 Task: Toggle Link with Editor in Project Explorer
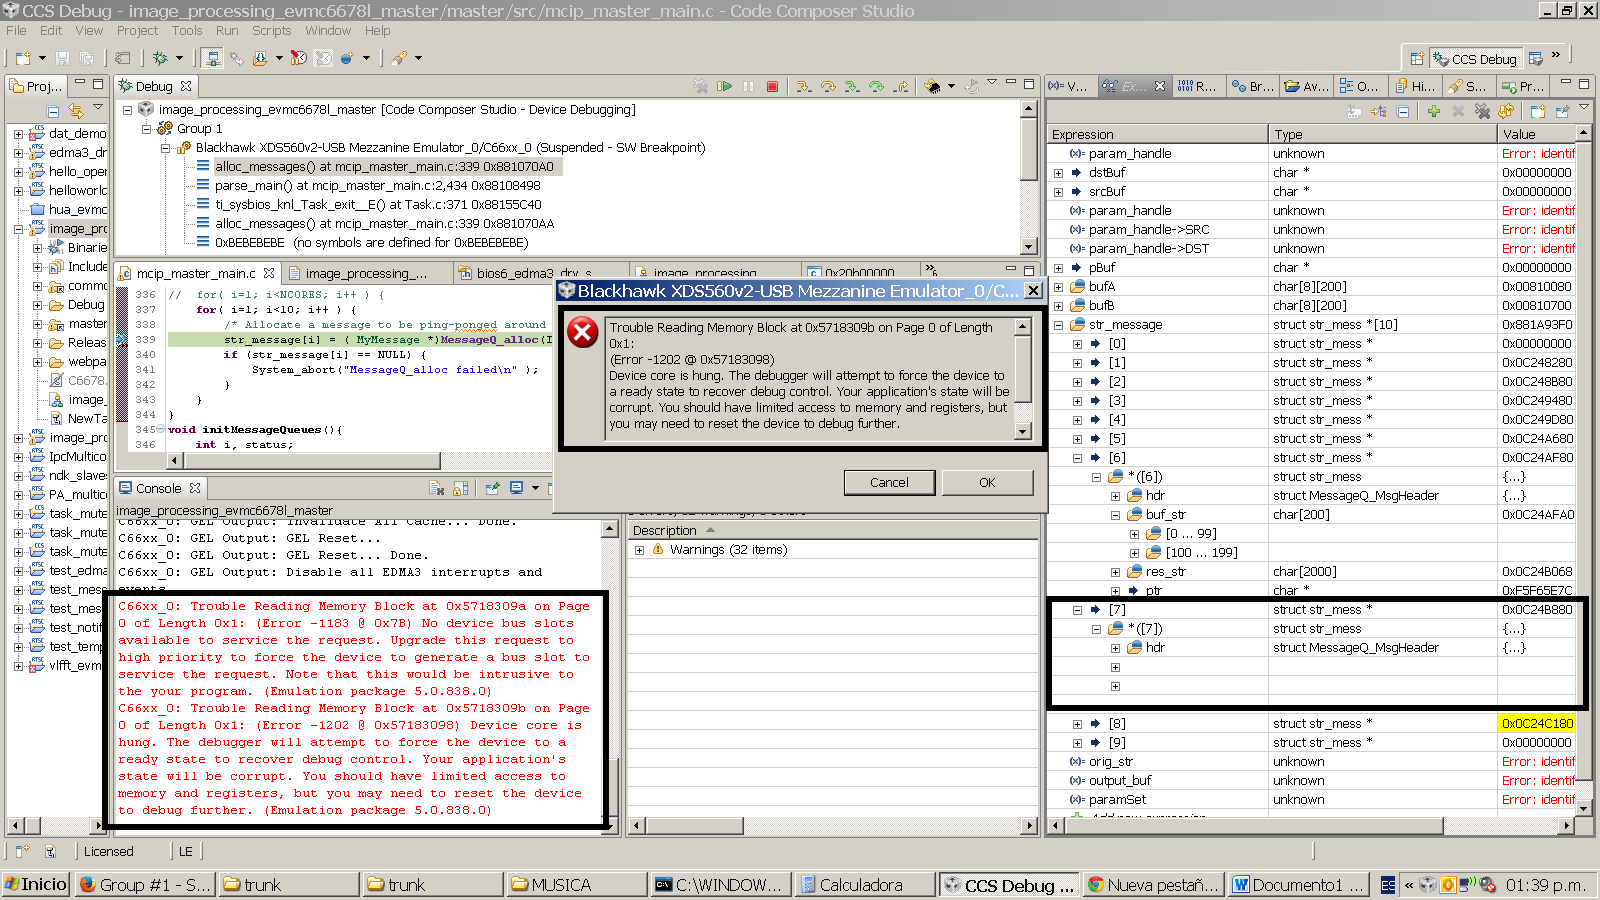(76, 111)
